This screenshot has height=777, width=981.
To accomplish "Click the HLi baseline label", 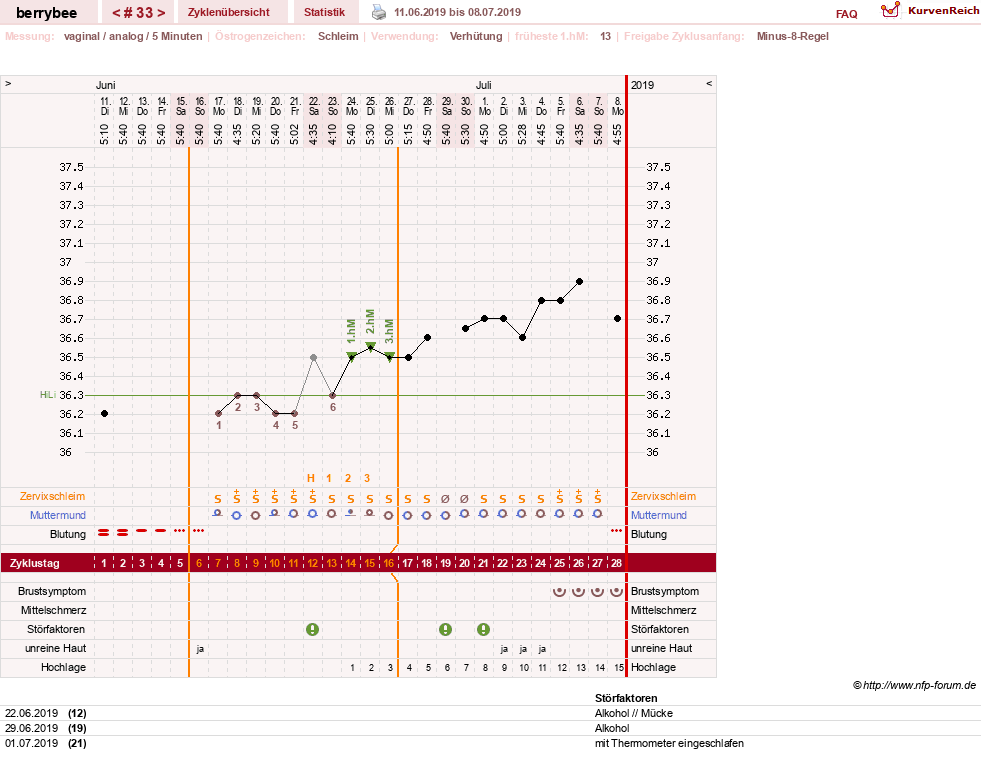I will [48, 395].
